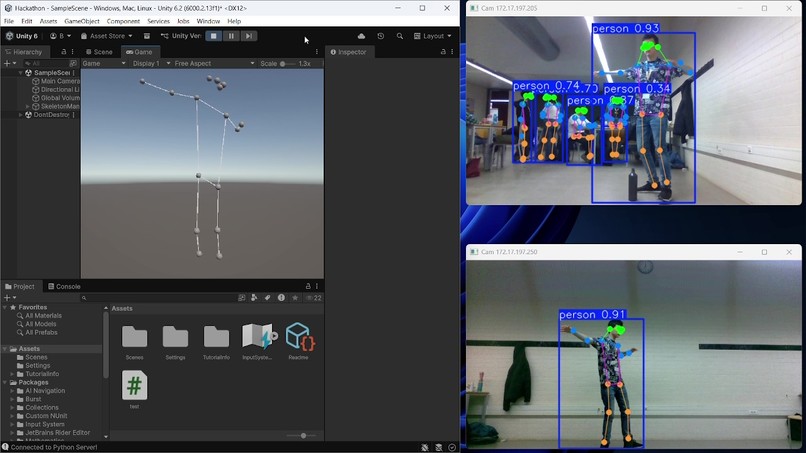
Task: Select the InputSystem actions asset icon
Action: click(259, 336)
